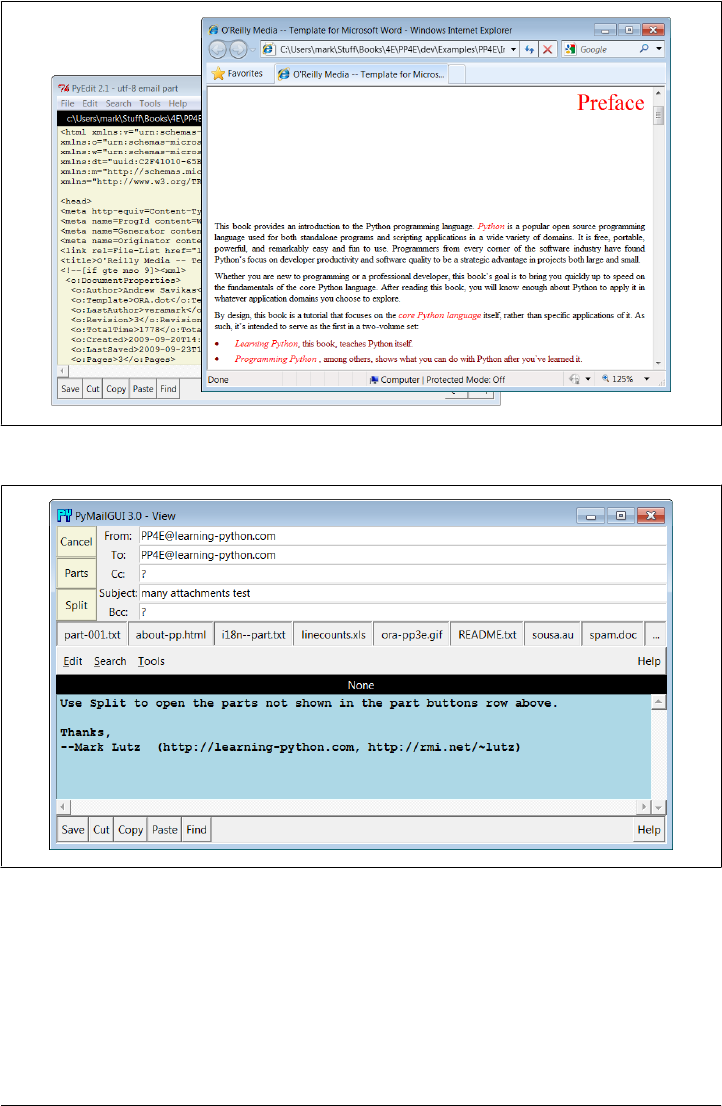Click the red stop icon in Internet Explorer

(x=547, y=49)
